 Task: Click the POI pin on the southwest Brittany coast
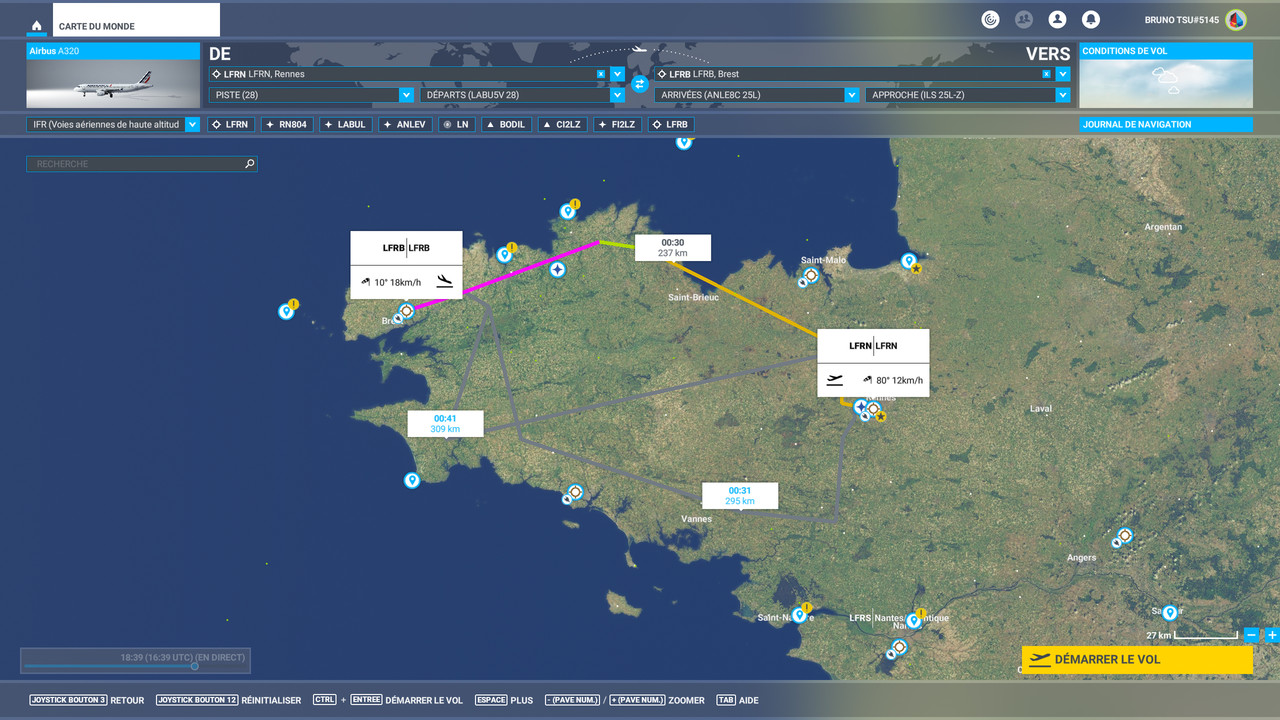coord(412,480)
